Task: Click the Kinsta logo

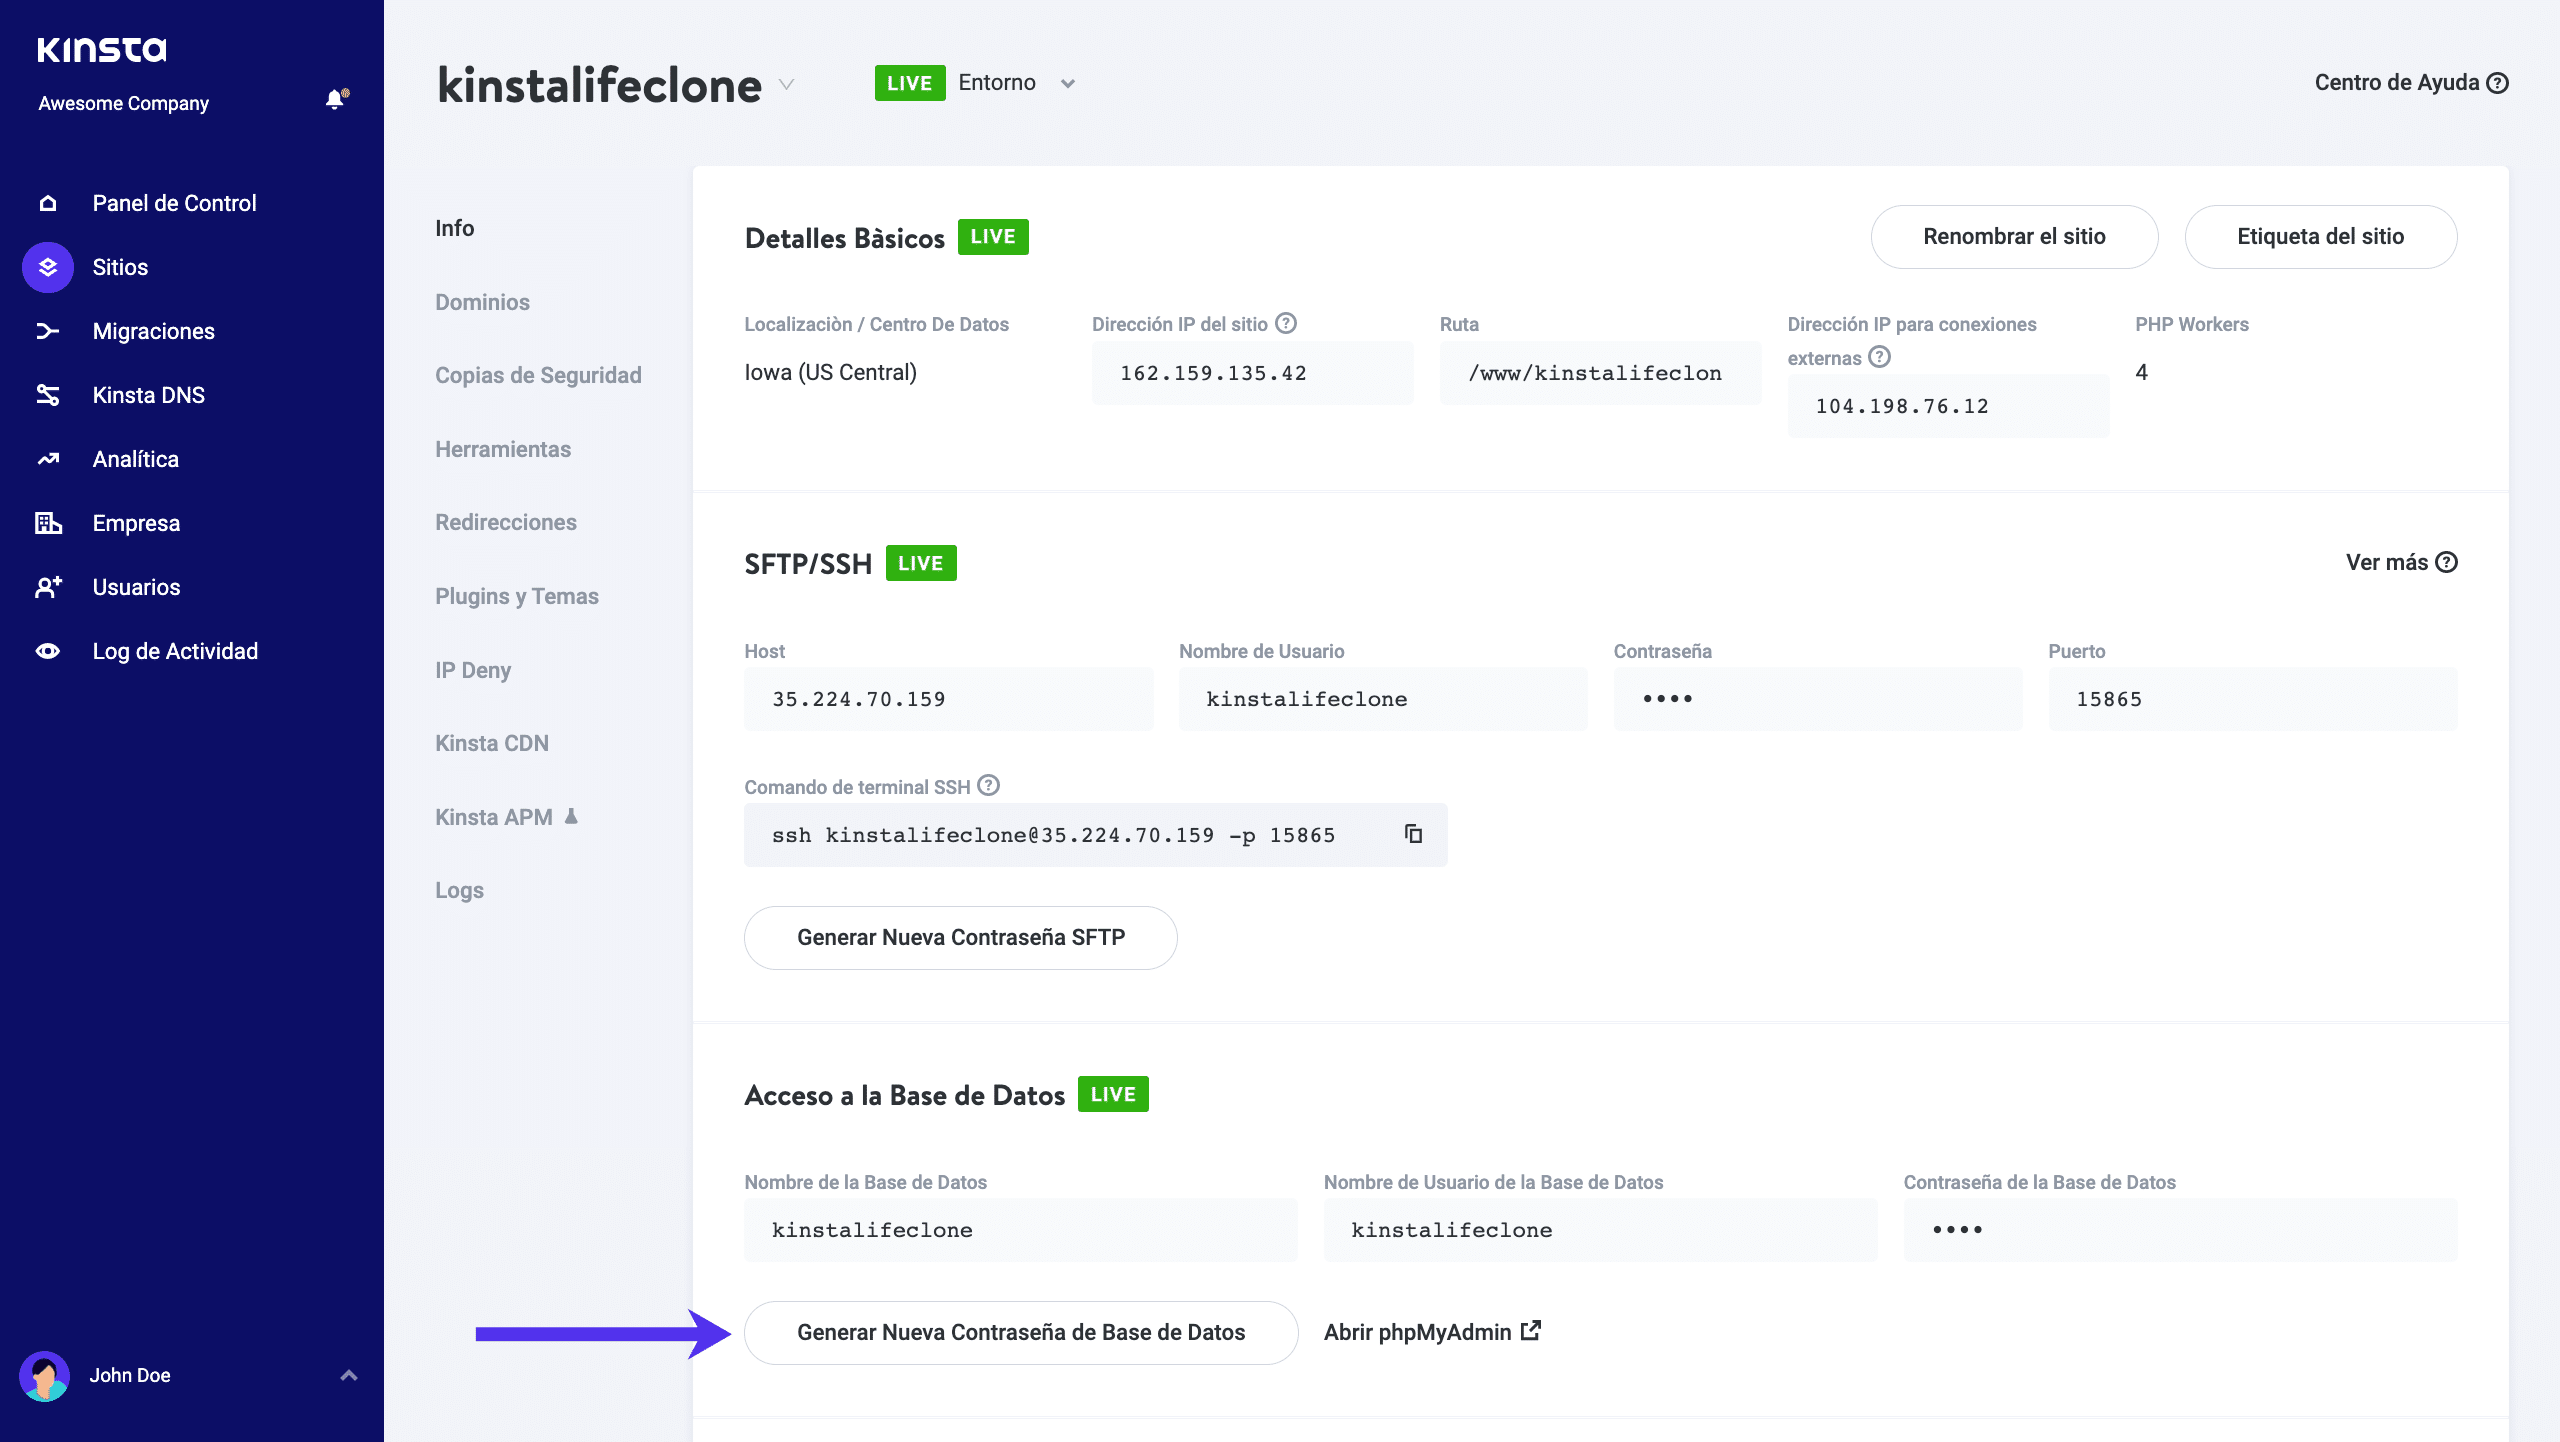Action: [102, 49]
